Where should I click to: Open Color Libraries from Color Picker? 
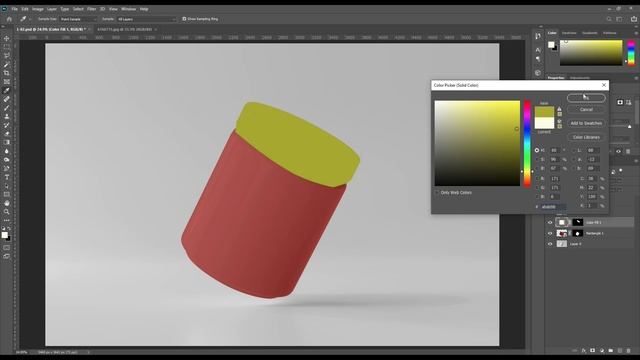[586, 137]
